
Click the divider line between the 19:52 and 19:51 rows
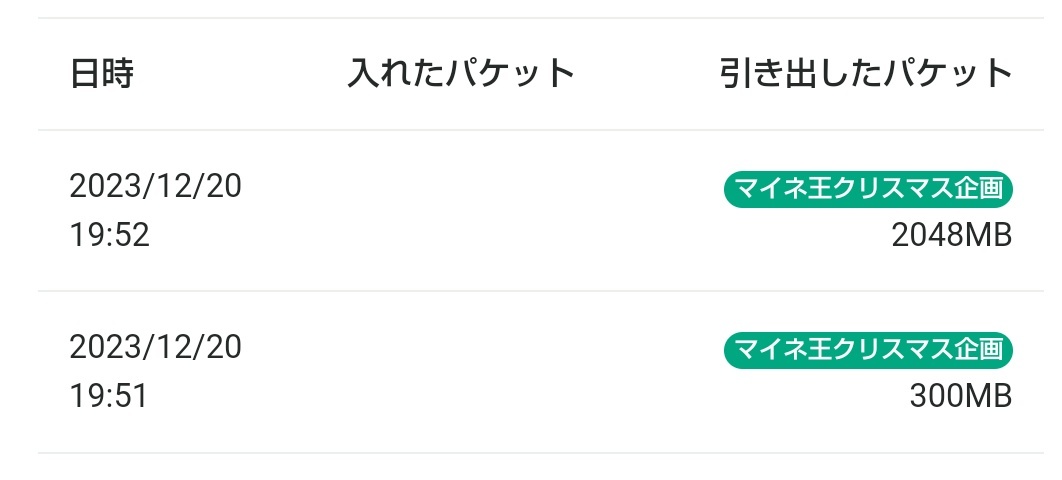540,291
